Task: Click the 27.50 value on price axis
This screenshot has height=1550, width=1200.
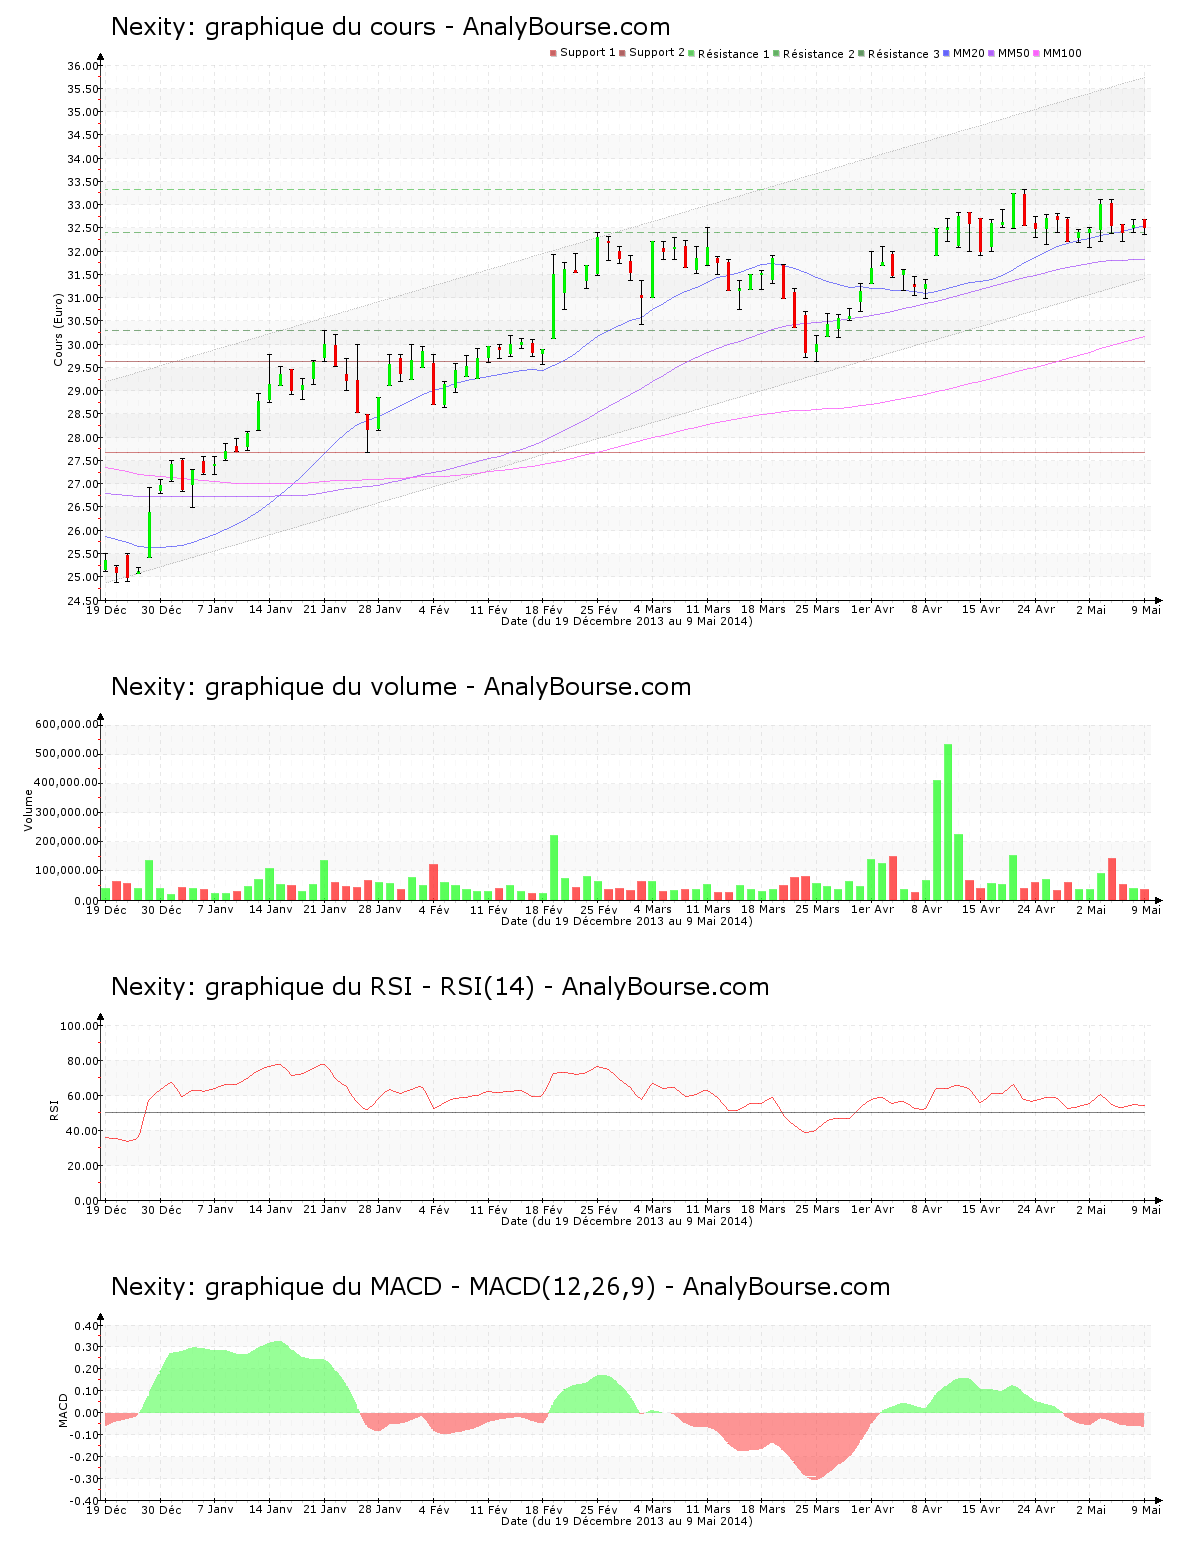Action: (x=83, y=461)
